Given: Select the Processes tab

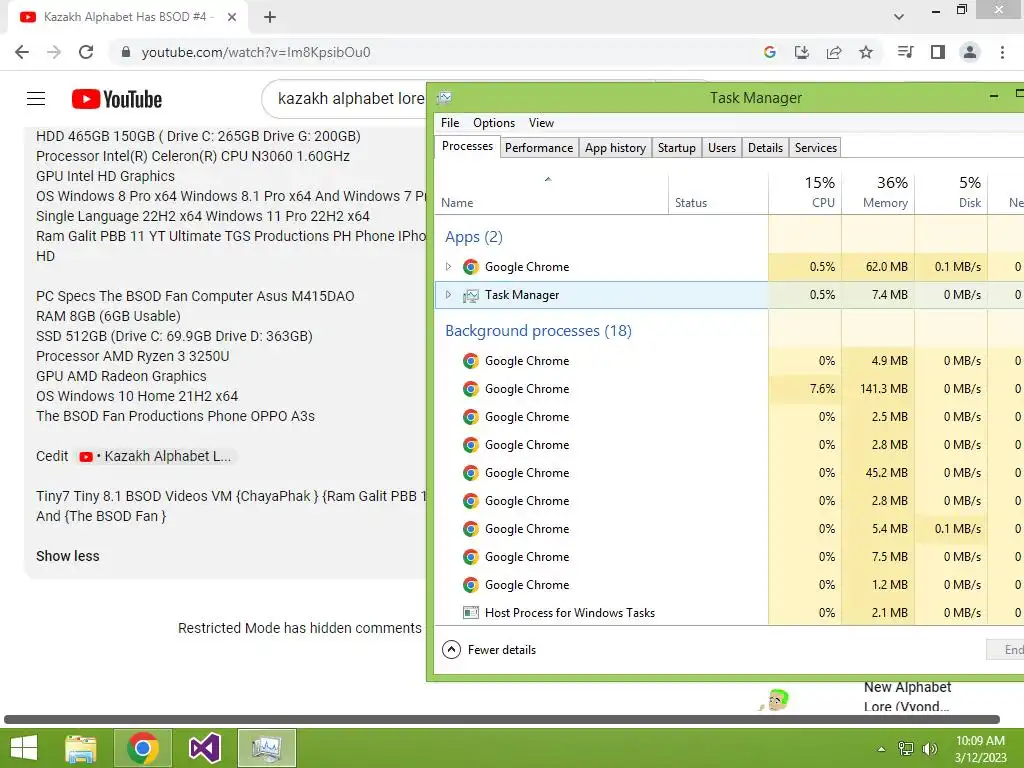Looking at the screenshot, I should [x=468, y=146].
